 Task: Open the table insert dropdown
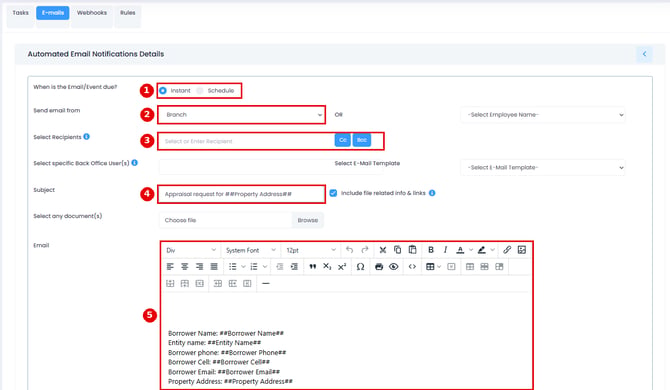[433, 267]
